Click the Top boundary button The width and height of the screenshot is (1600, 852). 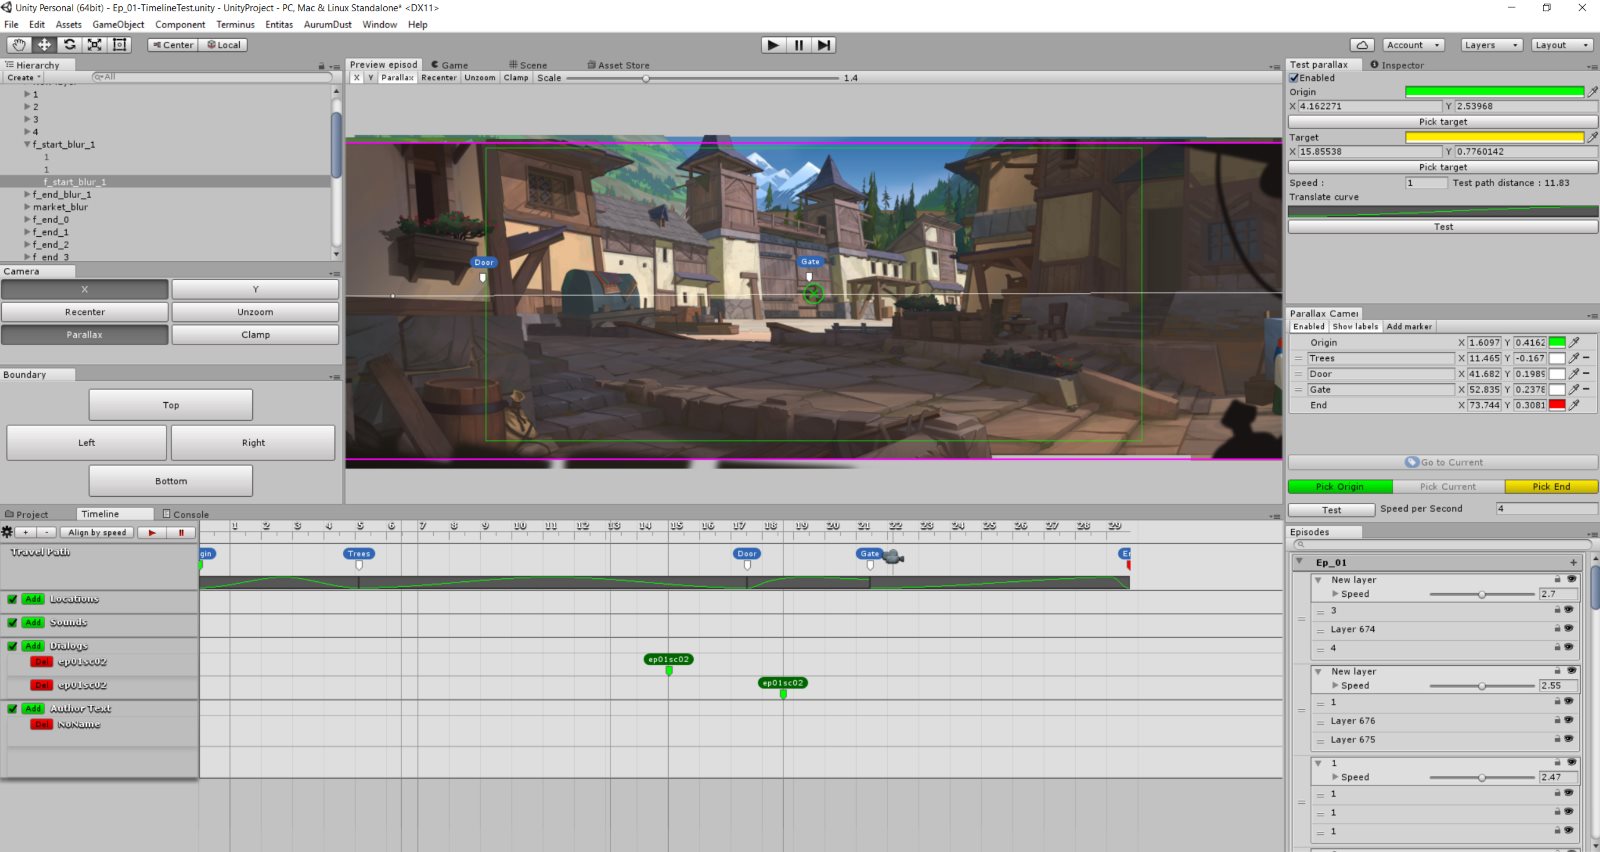pyautogui.click(x=171, y=405)
